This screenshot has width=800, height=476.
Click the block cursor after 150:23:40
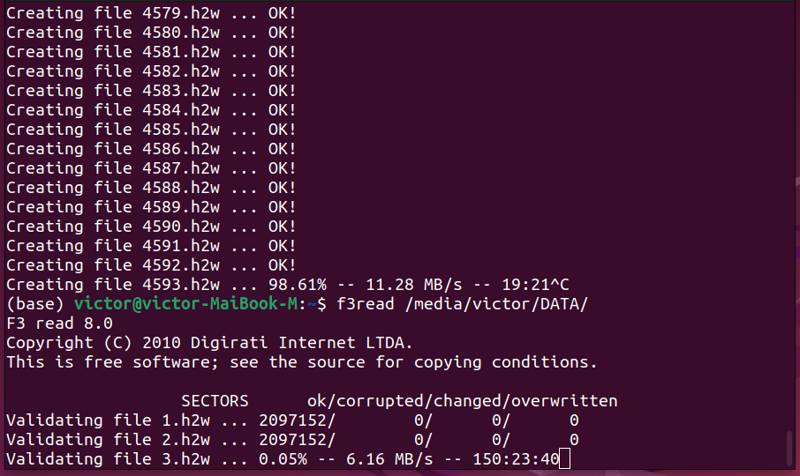click(x=564, y=459)
